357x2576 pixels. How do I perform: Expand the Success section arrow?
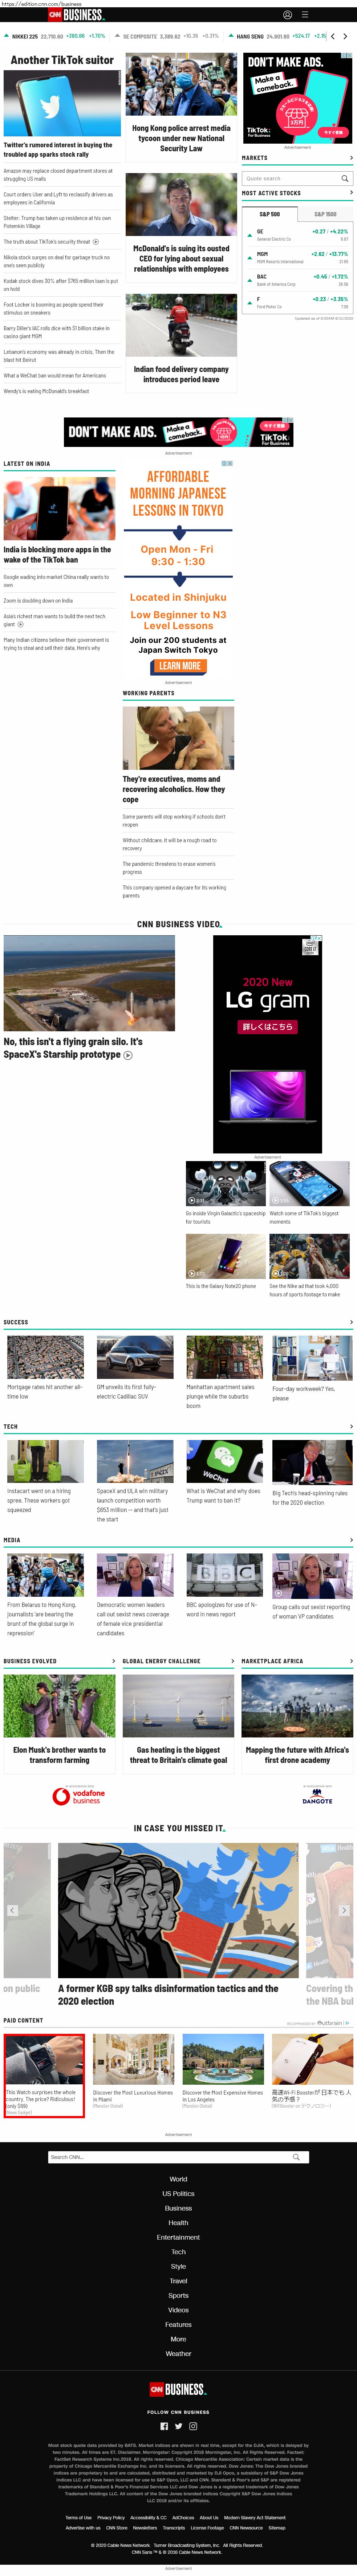tap(351, 1322)
